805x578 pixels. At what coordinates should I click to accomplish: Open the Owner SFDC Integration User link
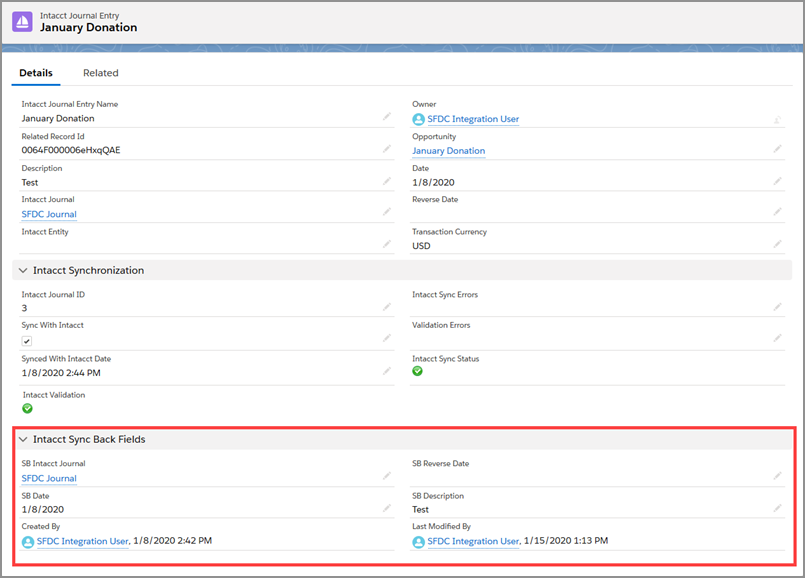tap(472, 119)
